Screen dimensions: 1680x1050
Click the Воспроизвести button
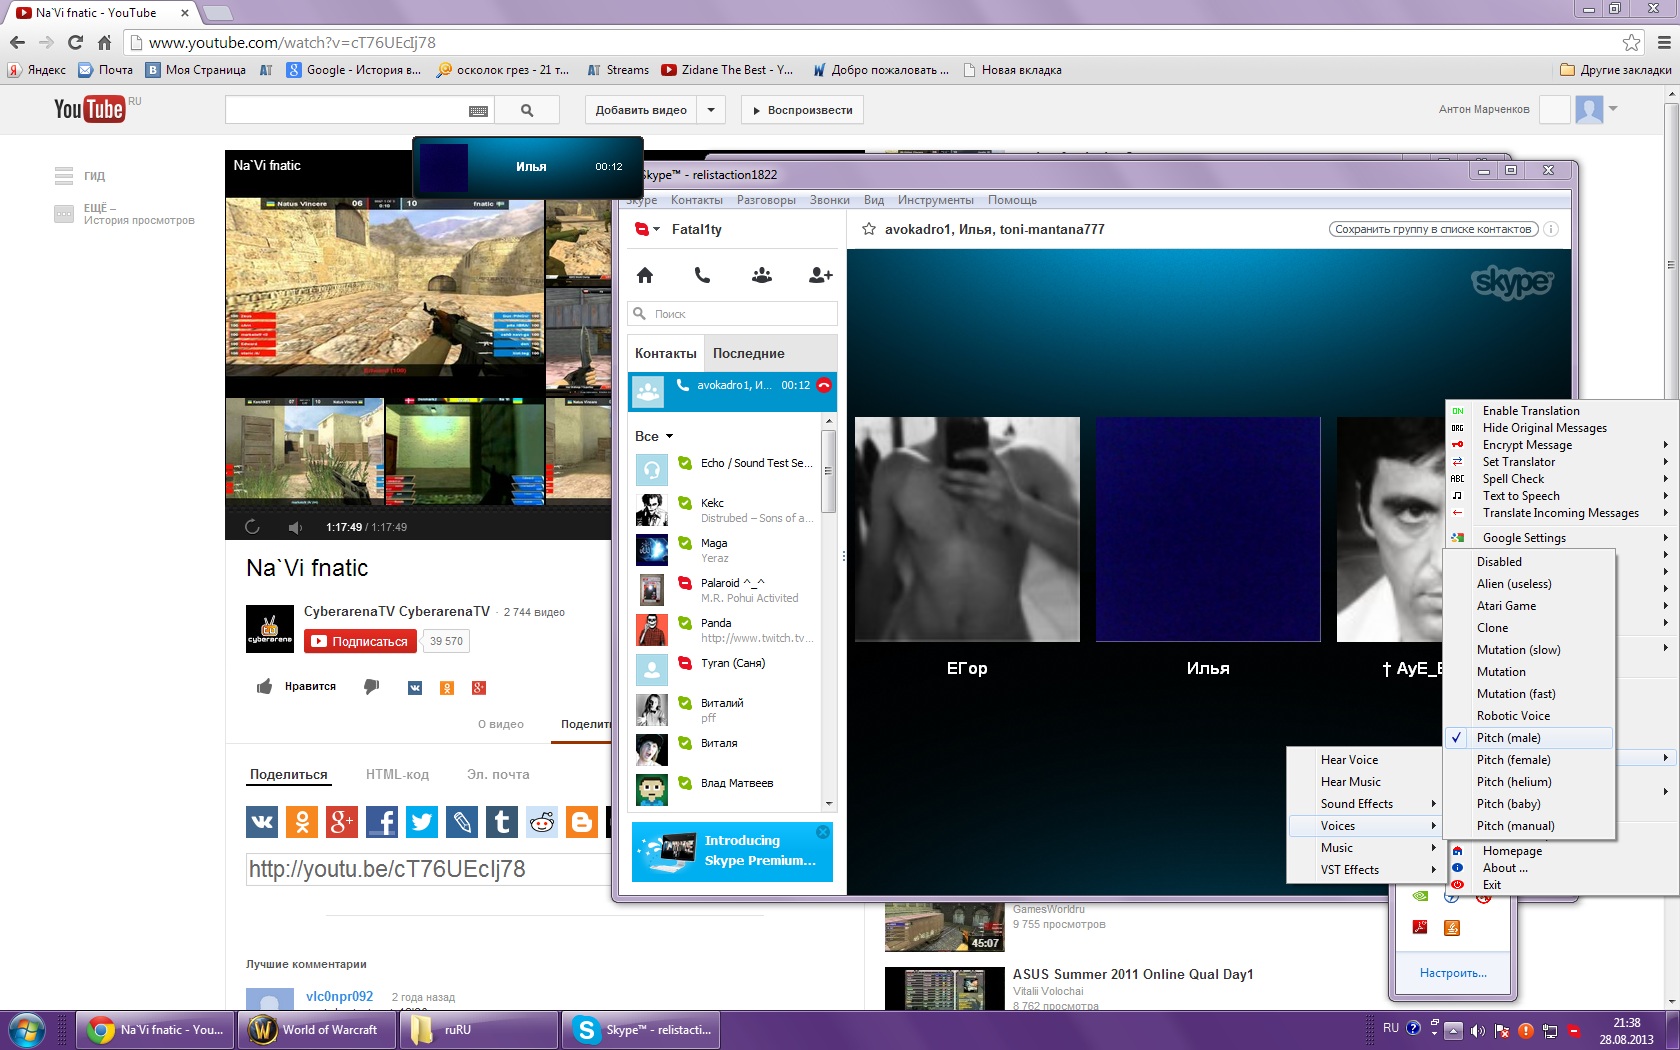802,110
